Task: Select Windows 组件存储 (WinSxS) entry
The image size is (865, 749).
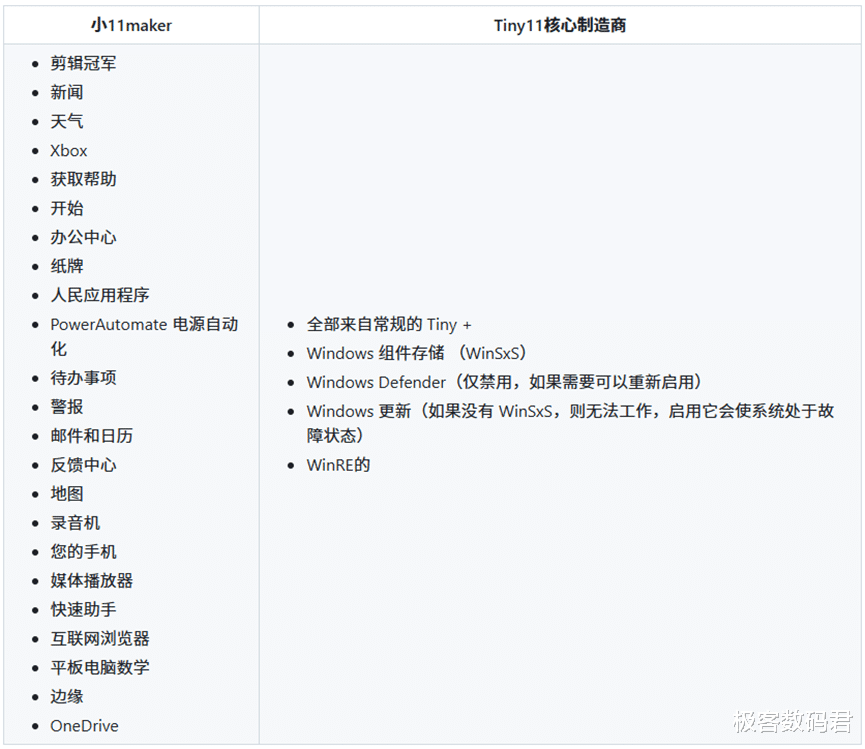Action: pos(417,353)
